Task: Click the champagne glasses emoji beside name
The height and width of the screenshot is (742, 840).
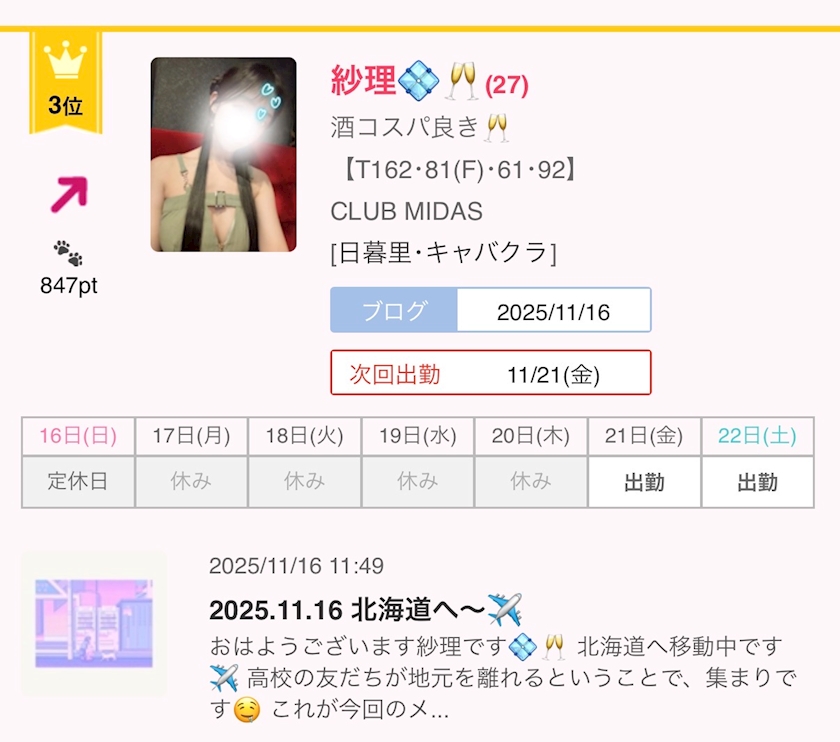Action: [462, 80]
